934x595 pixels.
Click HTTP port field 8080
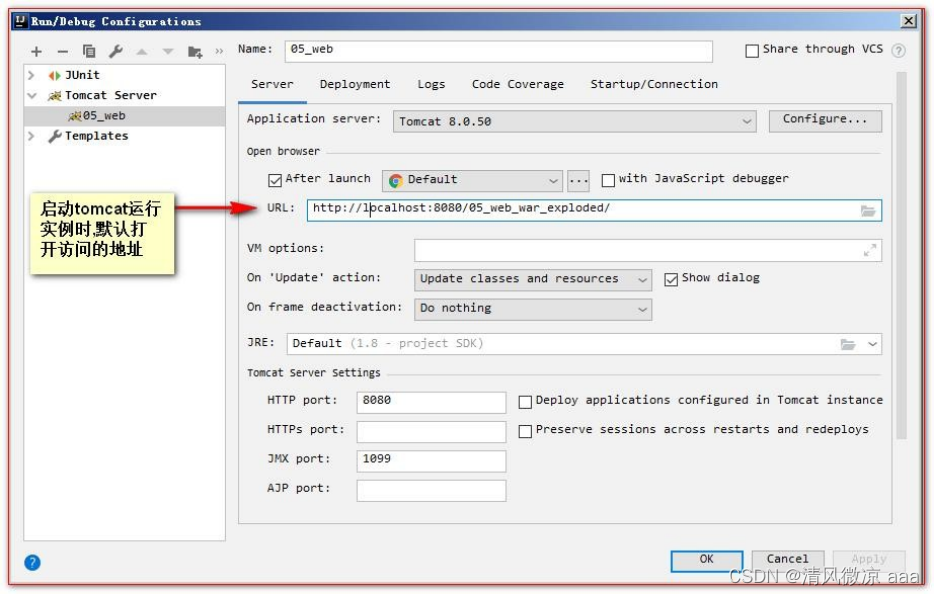coord(431,402)
